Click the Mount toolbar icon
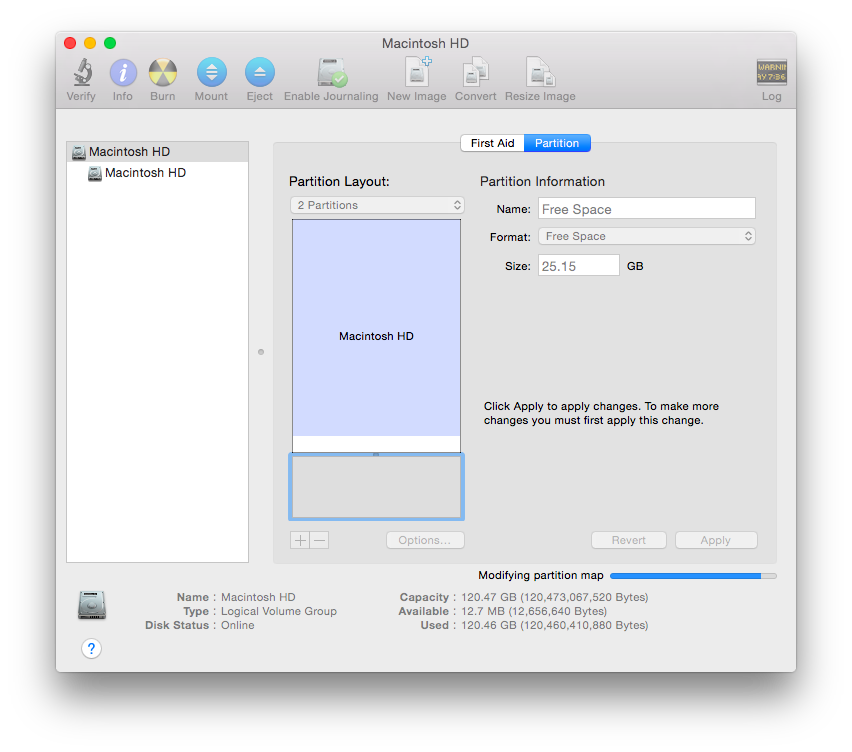Screen dimensions: 852x752 211,72
